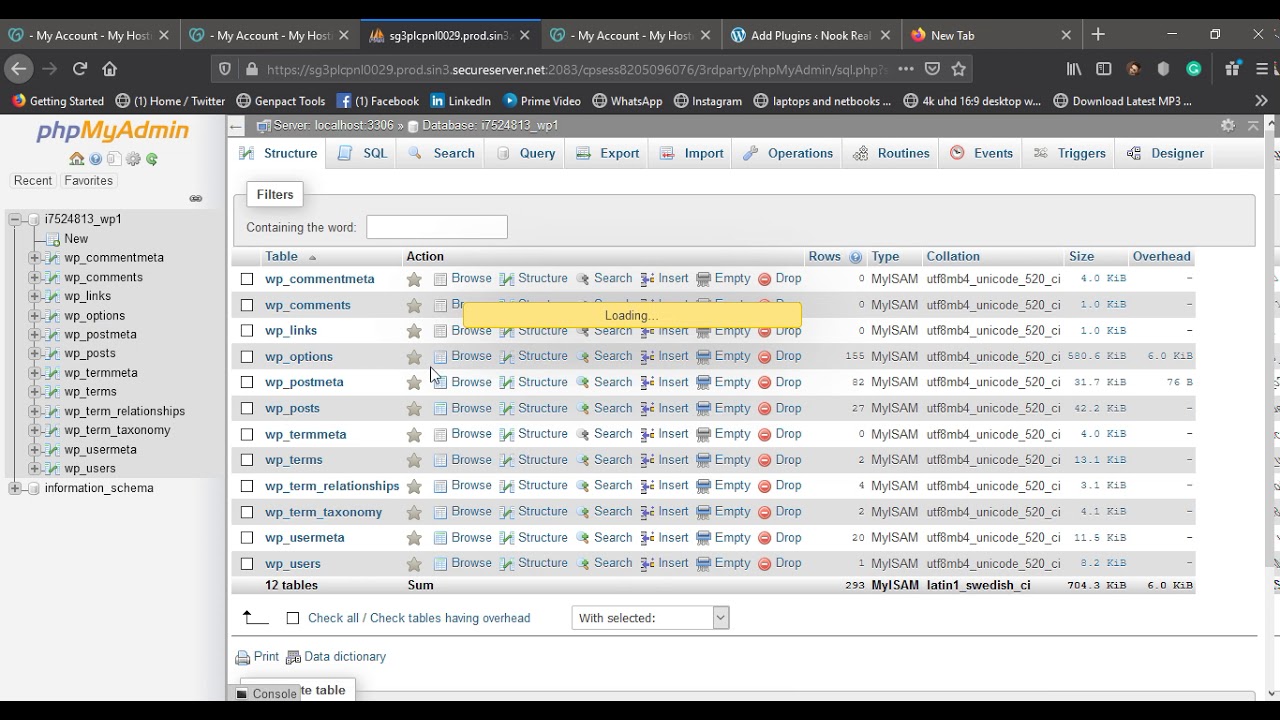This screenshot has width=1280, height=720.
Task: Click the Recent tables button
Action: pos(33,181)
